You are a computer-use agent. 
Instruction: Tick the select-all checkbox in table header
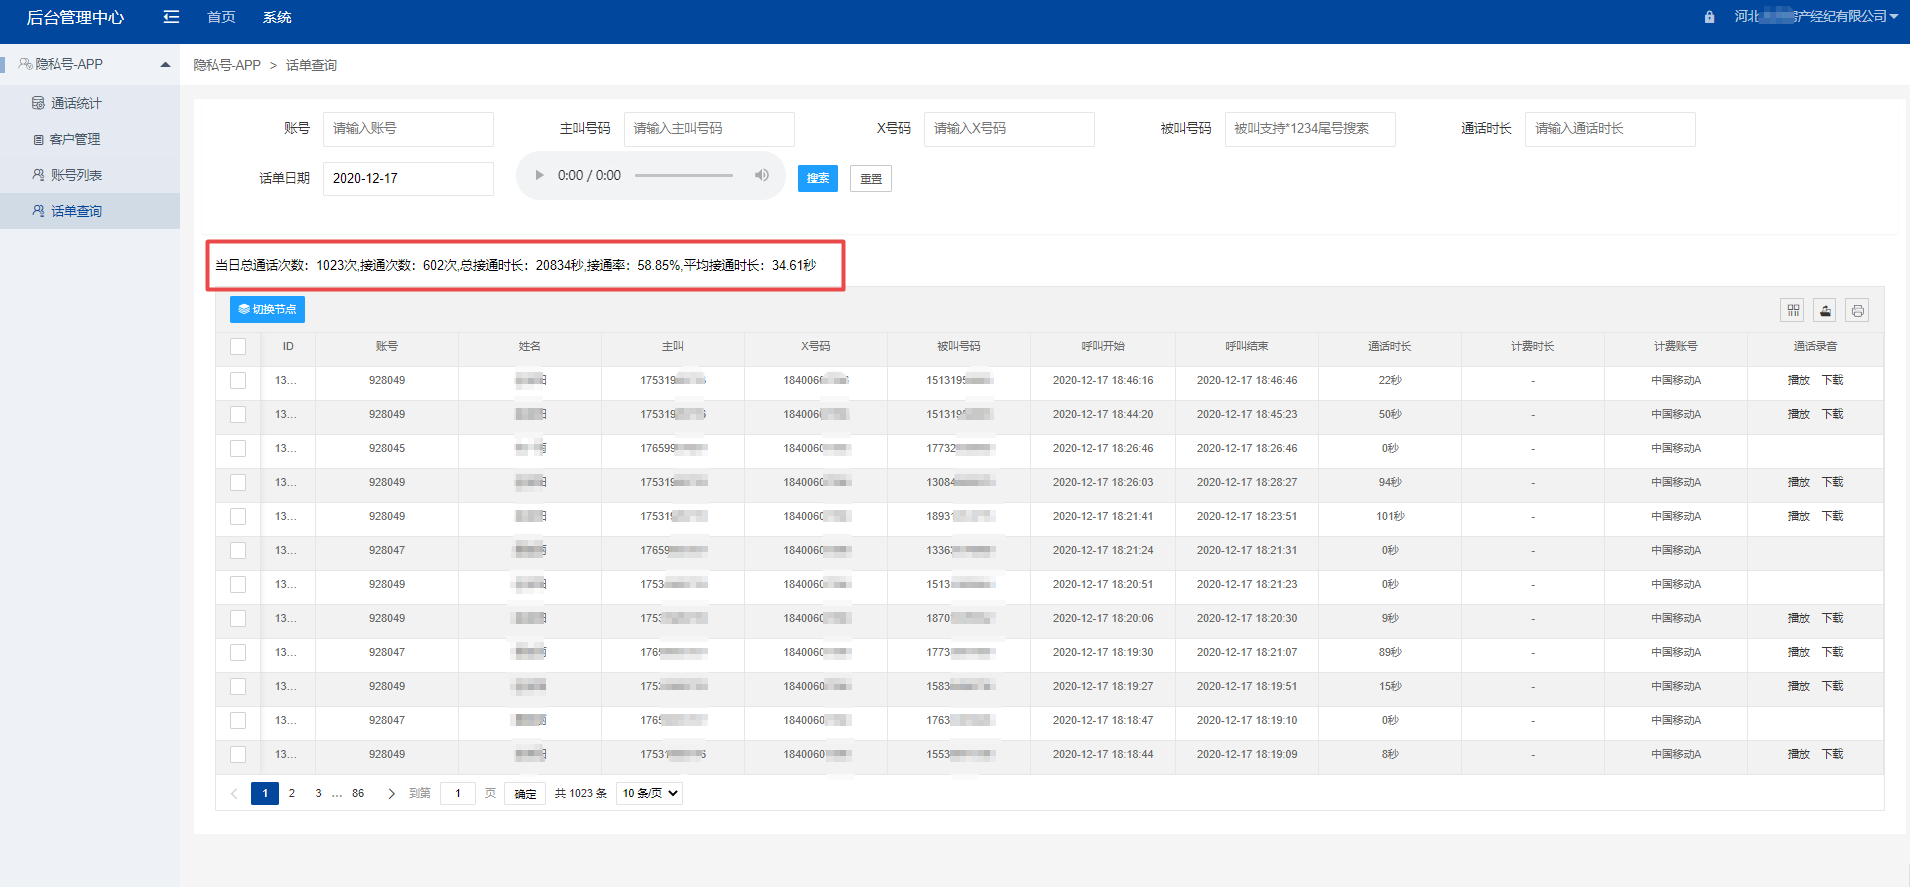[x=238, y=347]
